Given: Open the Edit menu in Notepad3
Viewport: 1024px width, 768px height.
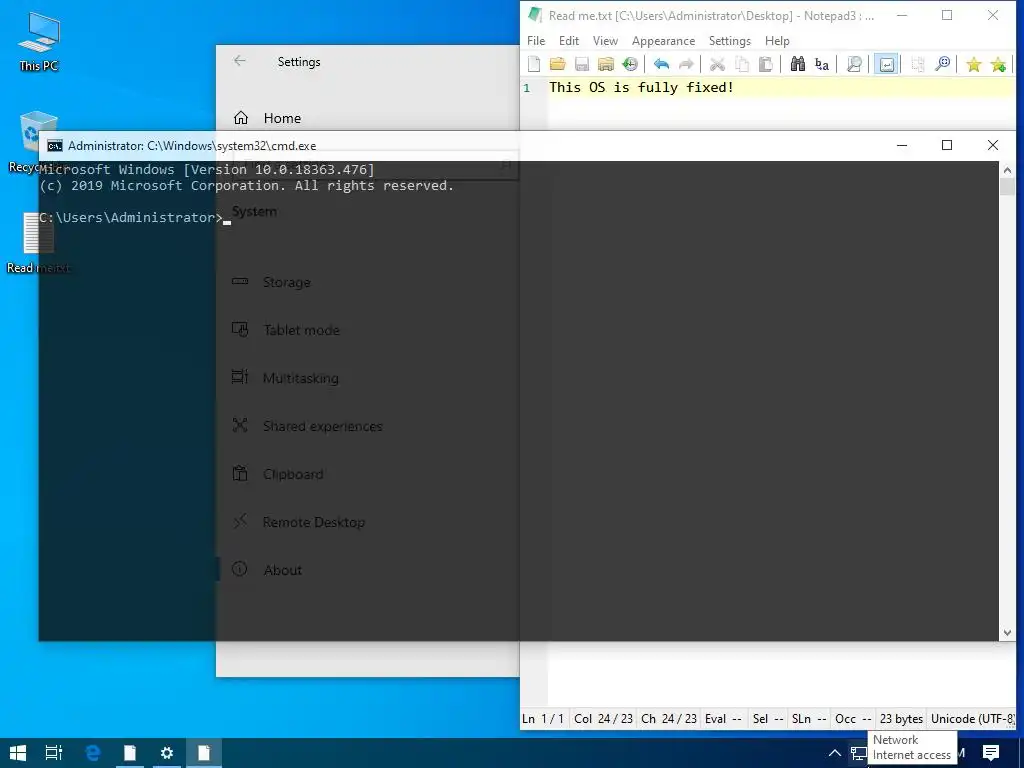Looking at the screenshot, I should coord(569,40).
